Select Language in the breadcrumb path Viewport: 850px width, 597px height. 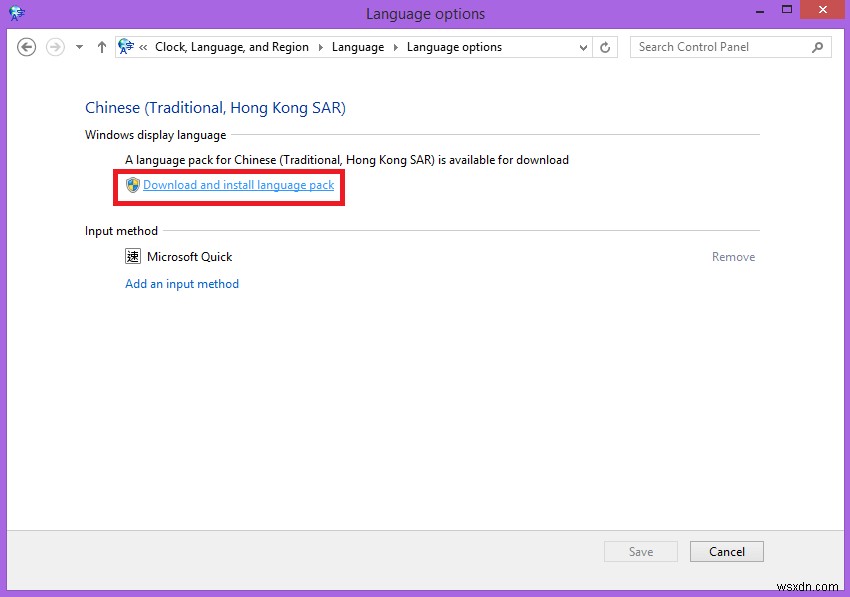click(x=358, y=47)
